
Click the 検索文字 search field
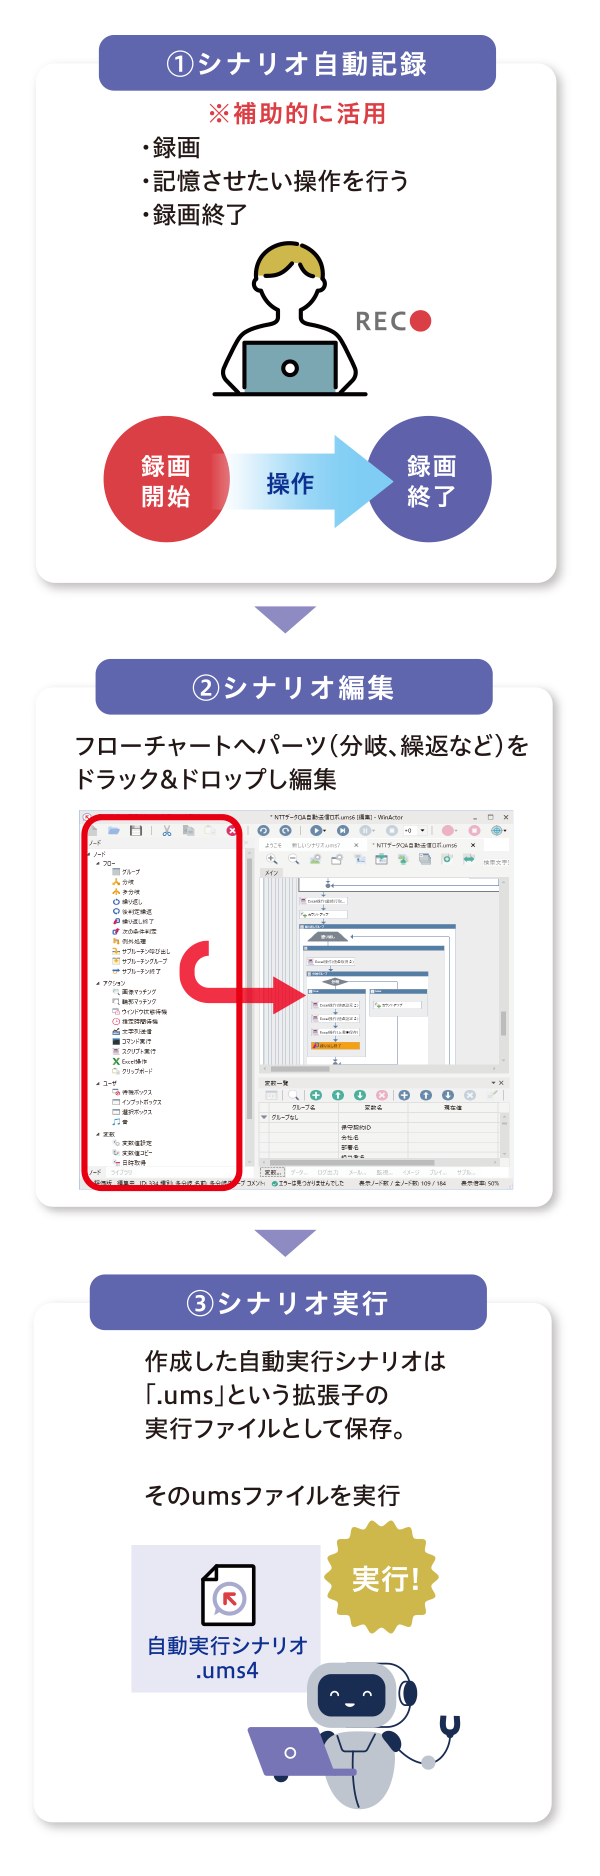click(496, 862)
